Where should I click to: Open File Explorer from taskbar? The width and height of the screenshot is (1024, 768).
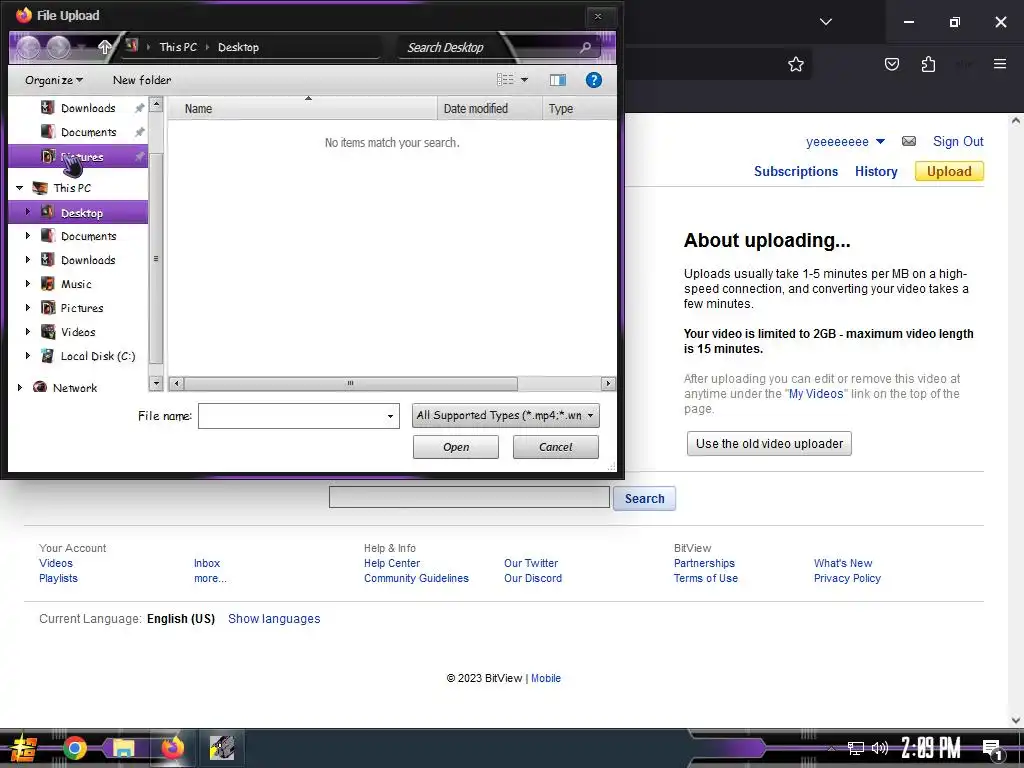123,748
